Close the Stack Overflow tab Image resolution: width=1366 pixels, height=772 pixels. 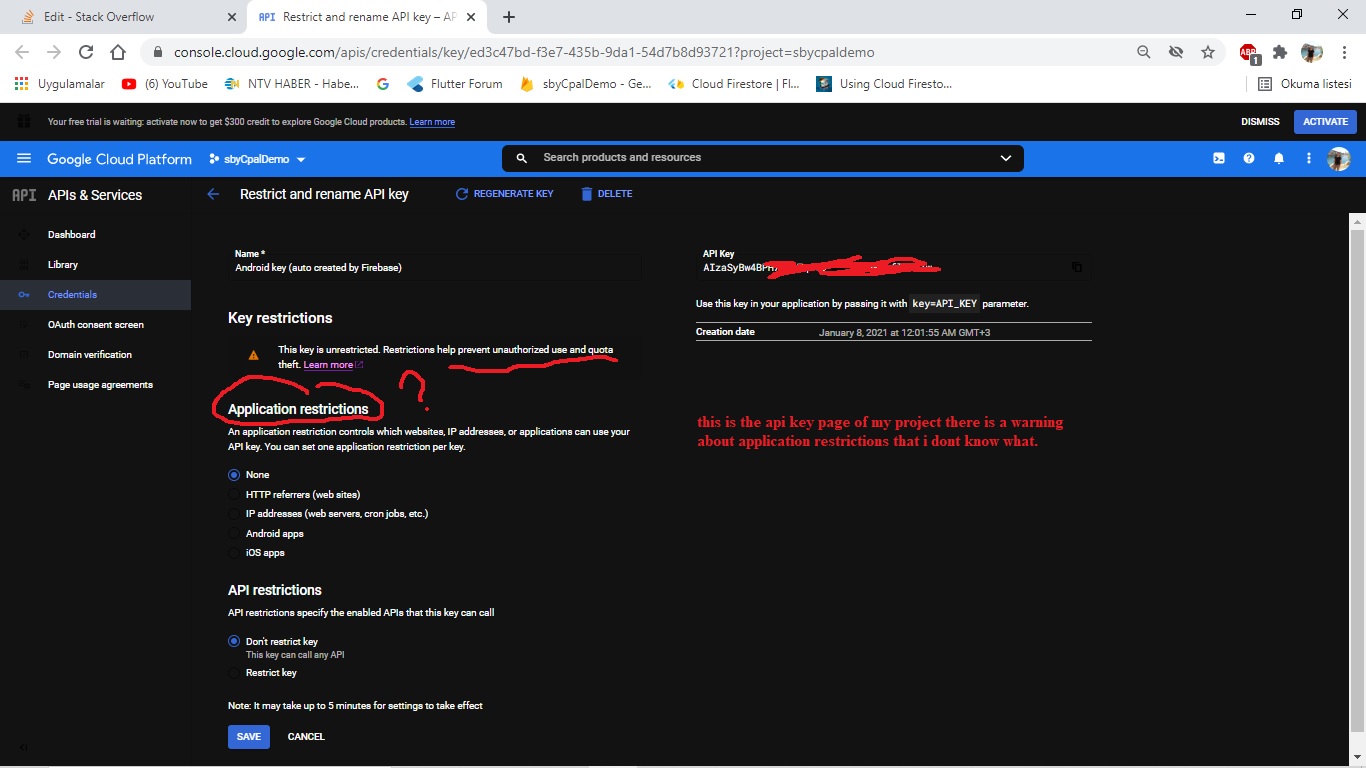pyautogui.click(x=231, y=17)
